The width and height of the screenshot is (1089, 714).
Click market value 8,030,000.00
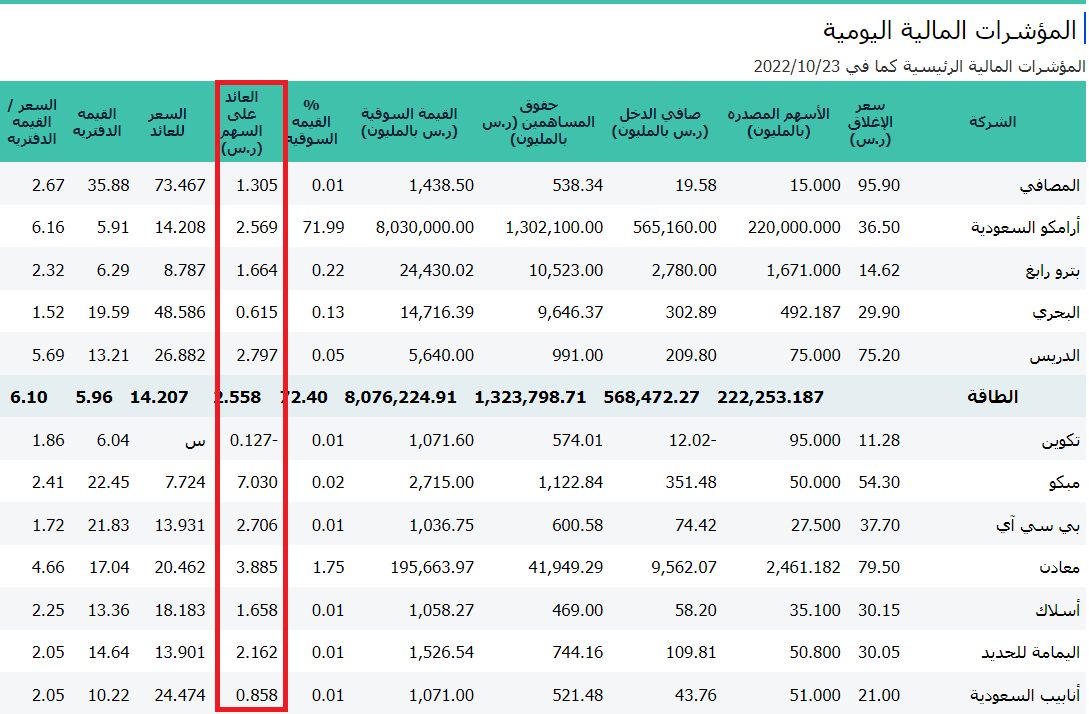(x=425, y=228)
